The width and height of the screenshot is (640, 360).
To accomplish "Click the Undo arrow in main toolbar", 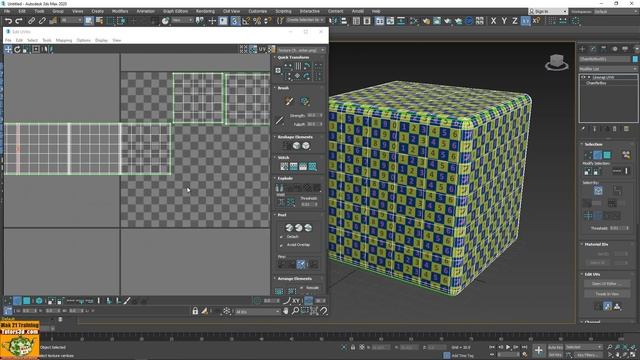I will pyautogui.click(x=8, y=21).
